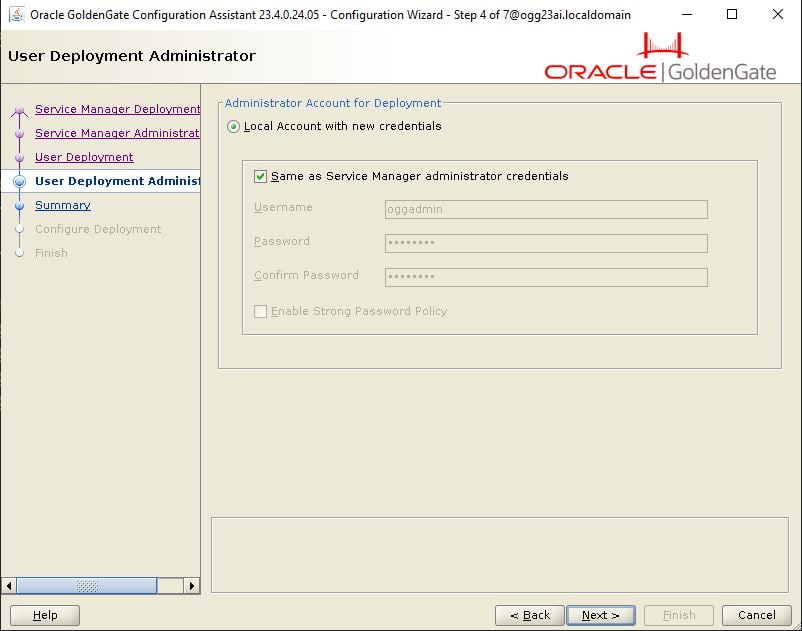The width and height of the screenshot is (802, 631).
Task: Click the Service Manager Deployment step bullet
Action: point(19,110)
